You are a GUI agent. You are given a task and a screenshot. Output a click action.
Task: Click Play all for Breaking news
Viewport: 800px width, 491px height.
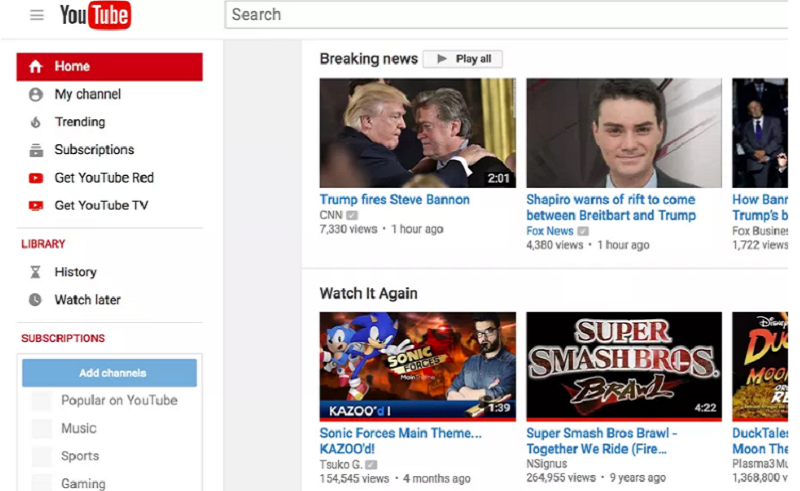pos(463,59)
